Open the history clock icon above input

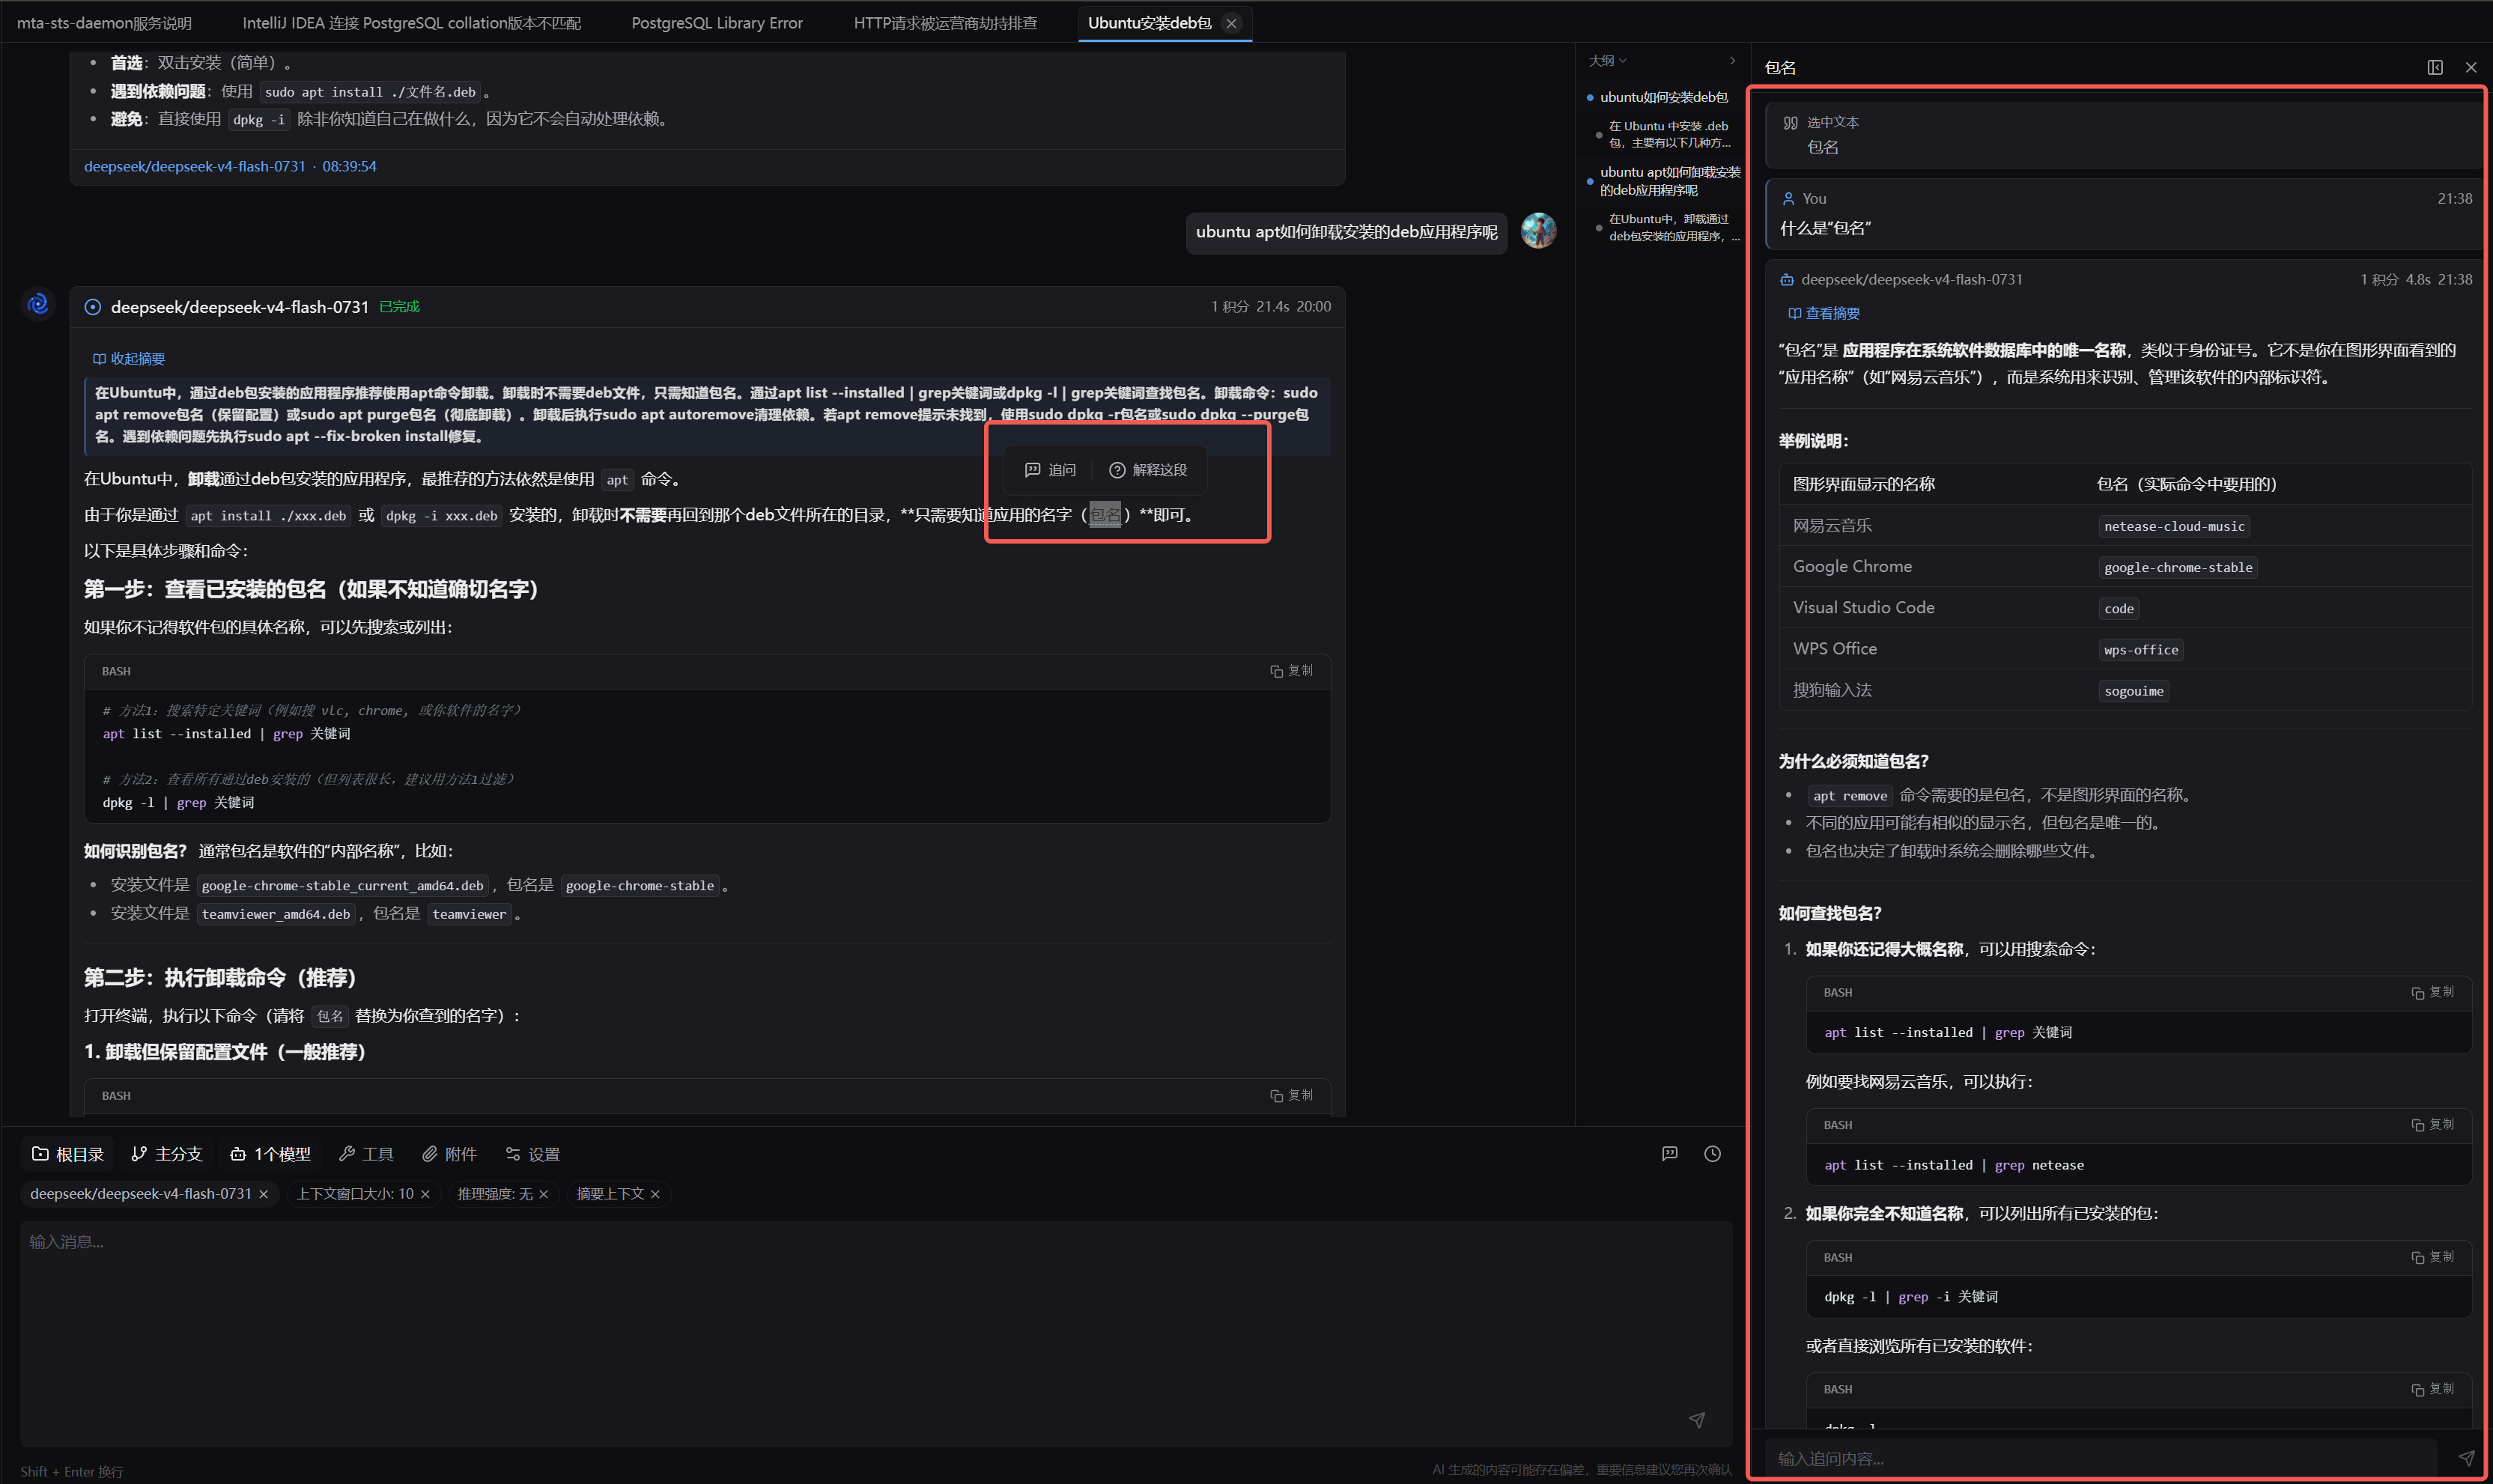click(1712, 1154)
